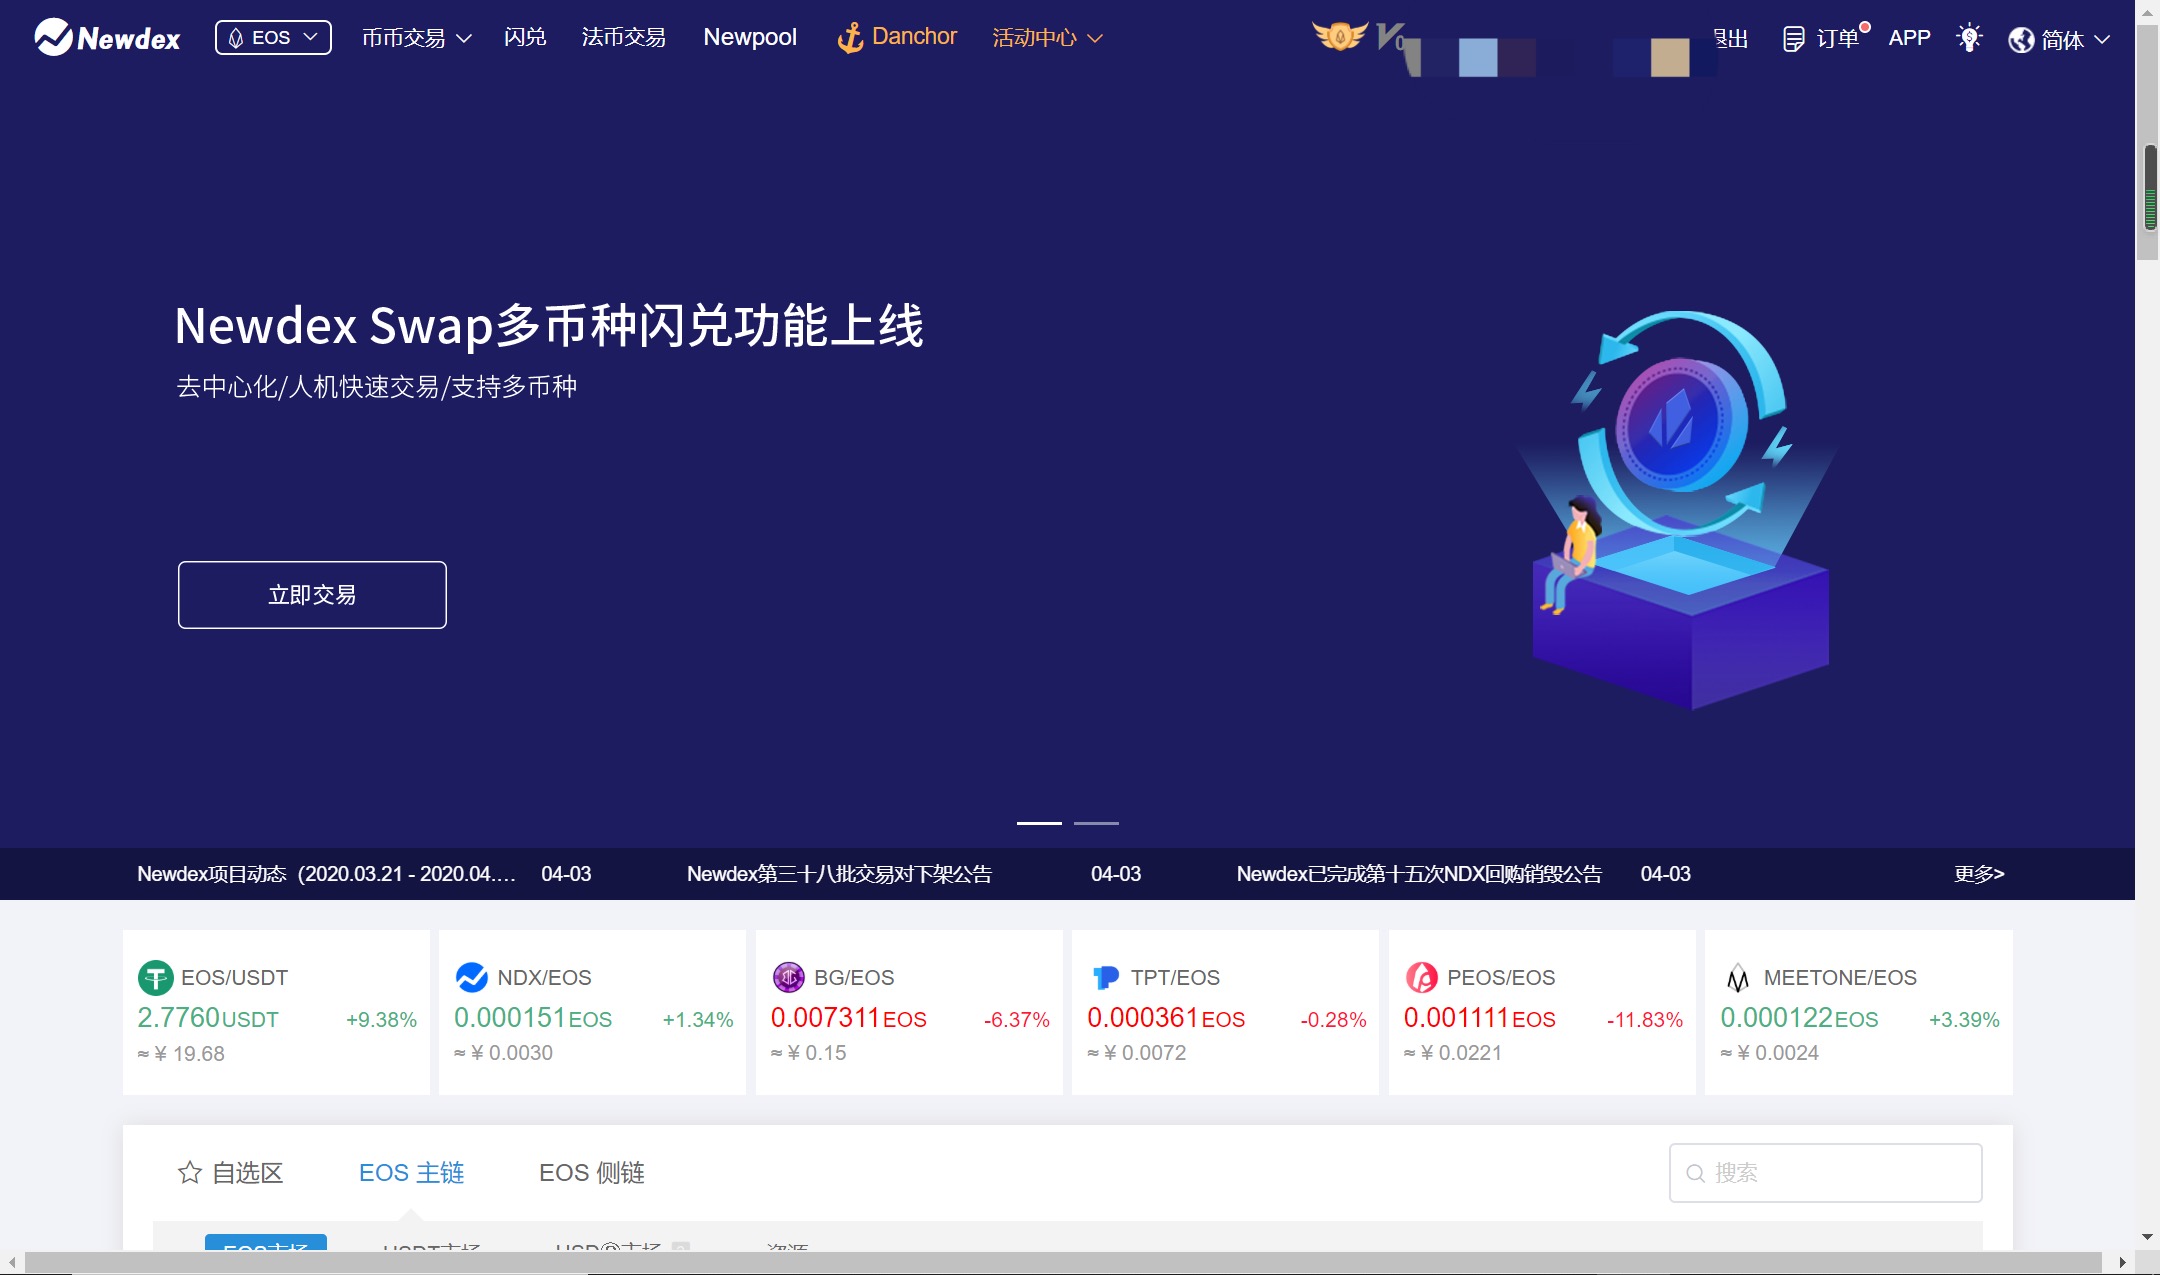Click the globe language icon

coord(2021,40)
